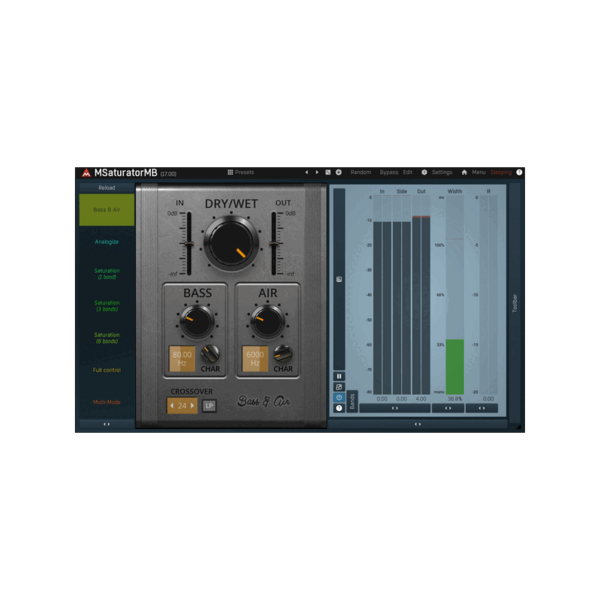The image size is (600, 600).
Task: Open the Presets grid browser
Action: [x=241, y=173]
